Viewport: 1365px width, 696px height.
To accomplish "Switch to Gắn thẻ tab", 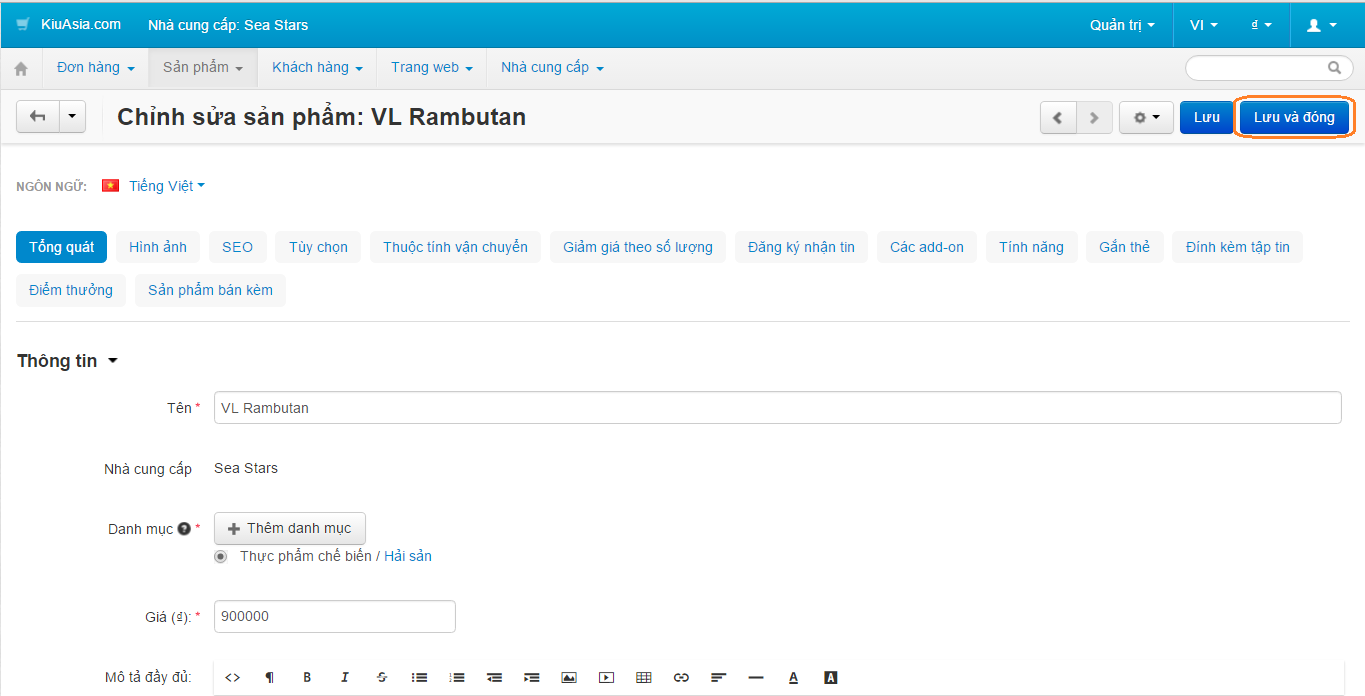I will 1125,247.
